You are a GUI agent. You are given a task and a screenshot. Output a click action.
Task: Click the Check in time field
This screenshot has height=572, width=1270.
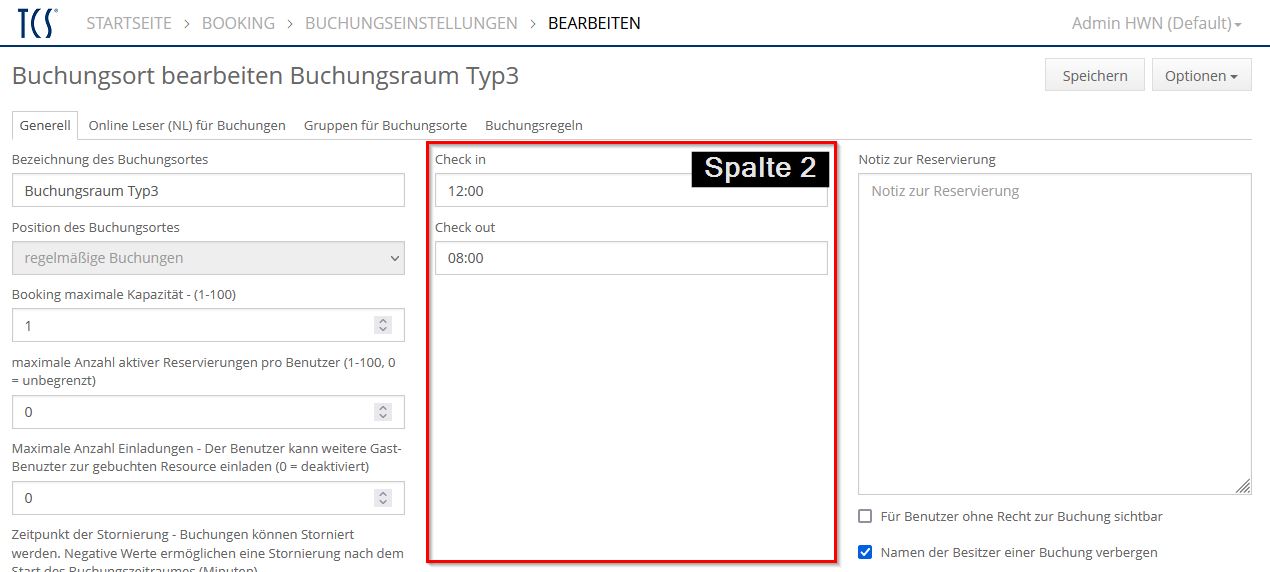(560, 191)
